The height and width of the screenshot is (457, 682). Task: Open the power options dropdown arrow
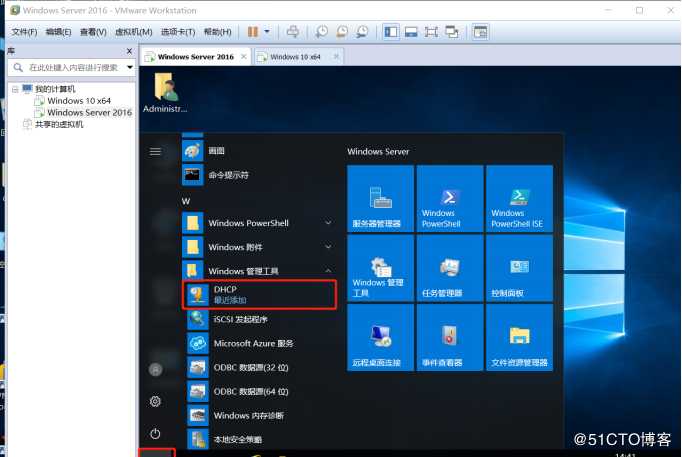pyautogui.click(x=267, y=32)
